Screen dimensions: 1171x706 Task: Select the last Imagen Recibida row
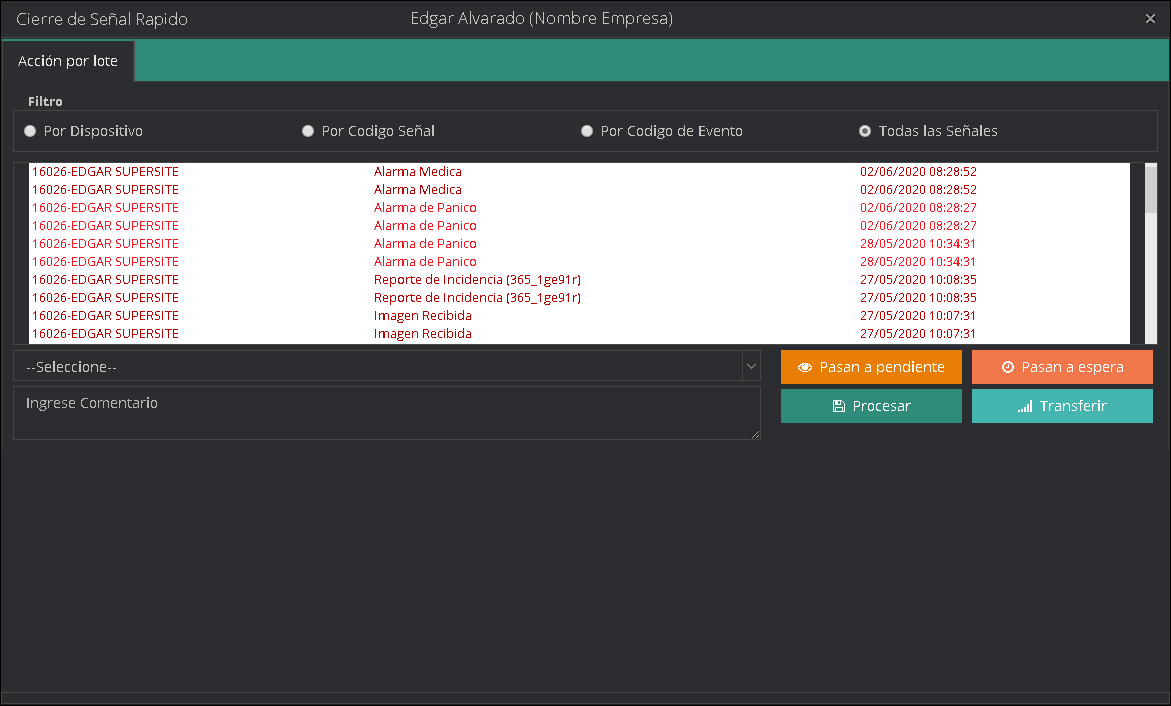[422, 334]
